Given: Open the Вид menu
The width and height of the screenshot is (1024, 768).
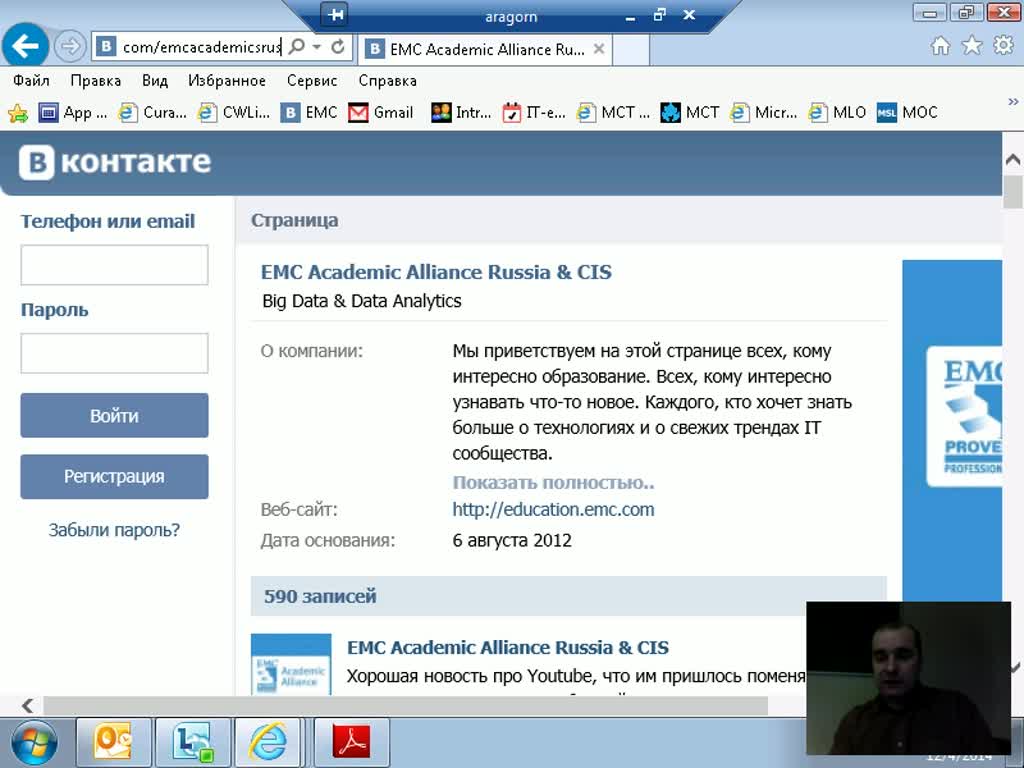Looking at the screenshot, I should (x=155, y=80).
